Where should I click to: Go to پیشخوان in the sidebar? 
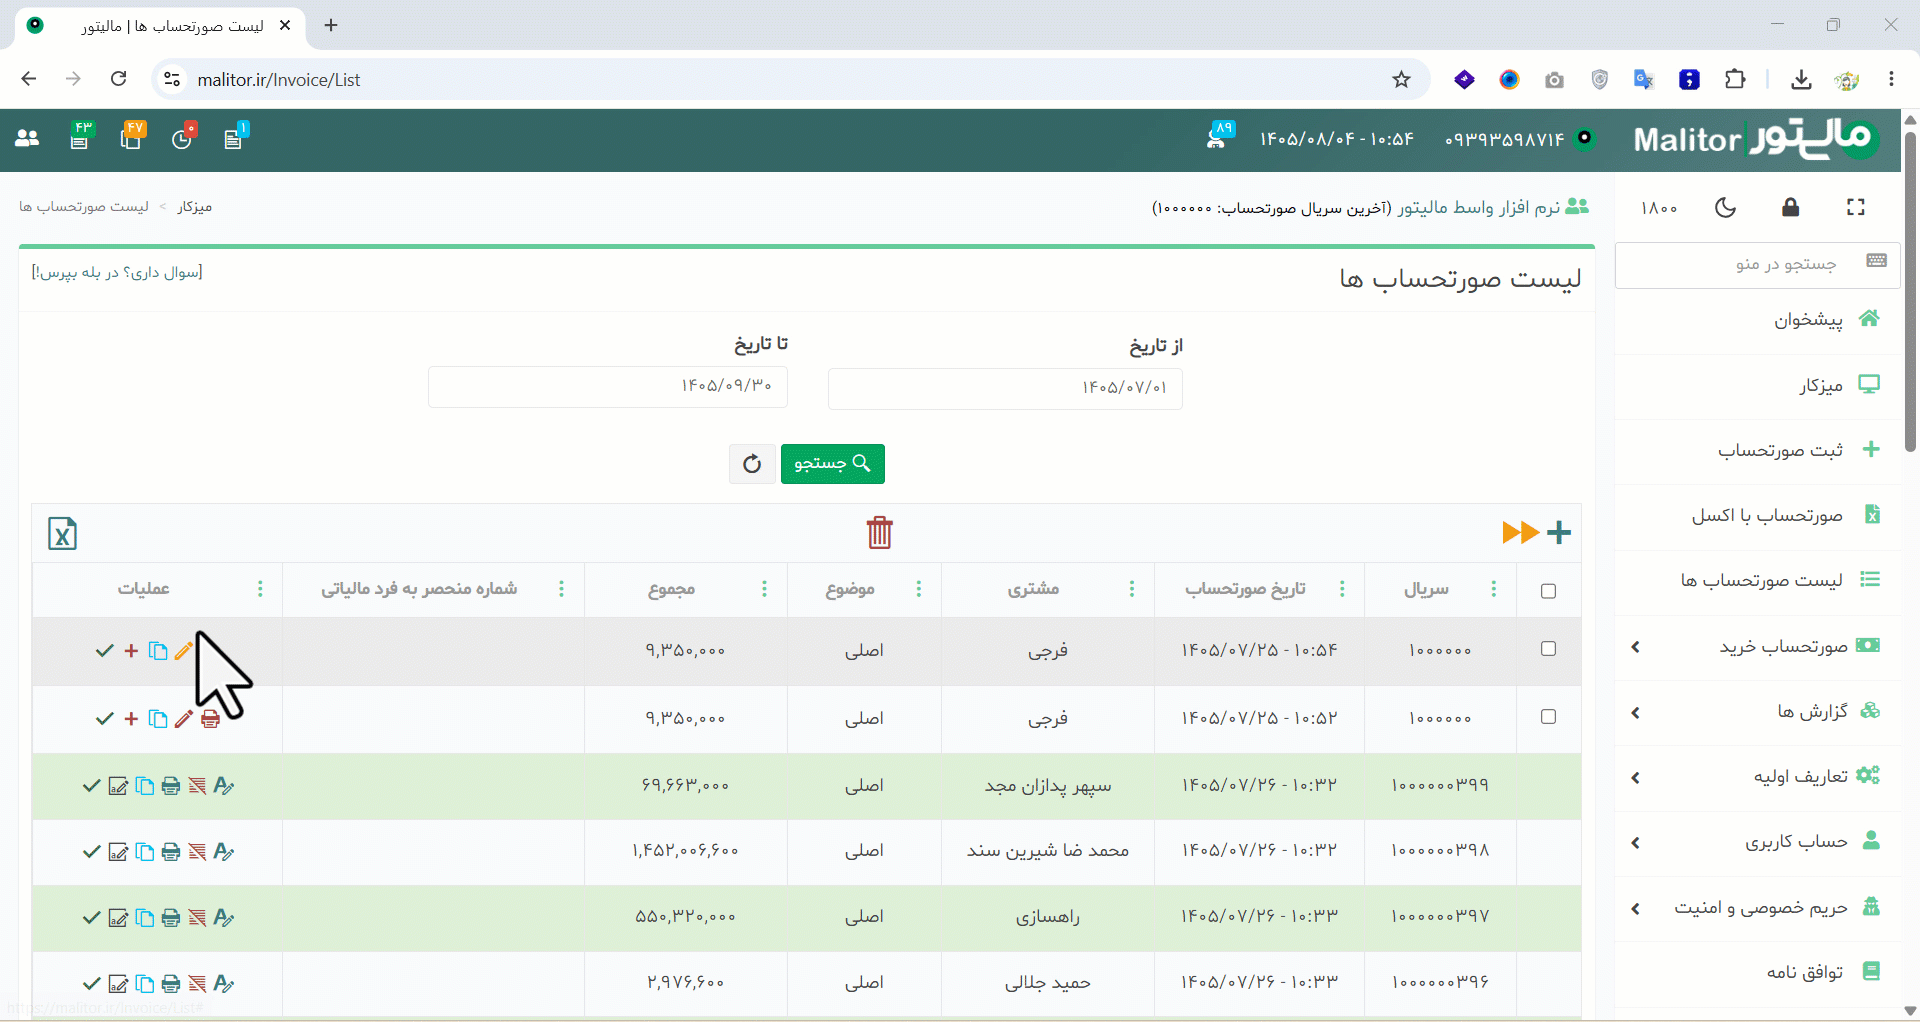tap(1758, 320)
